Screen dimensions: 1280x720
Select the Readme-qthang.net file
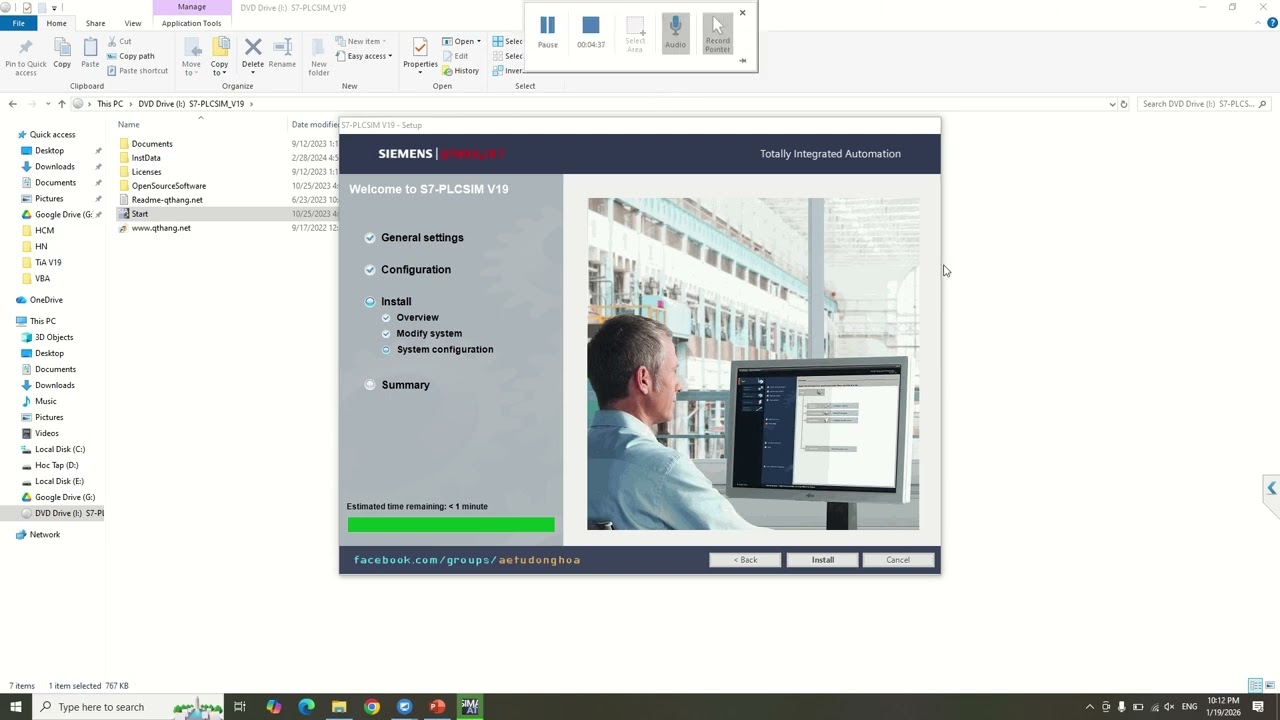coord(167,200)
